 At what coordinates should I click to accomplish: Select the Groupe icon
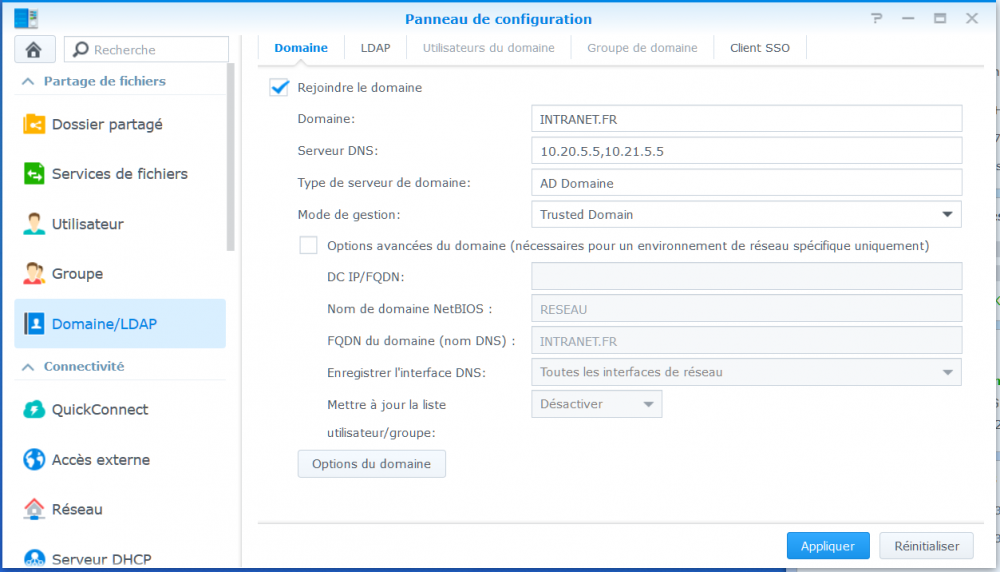pyautogui.click(x=35, y=273)
